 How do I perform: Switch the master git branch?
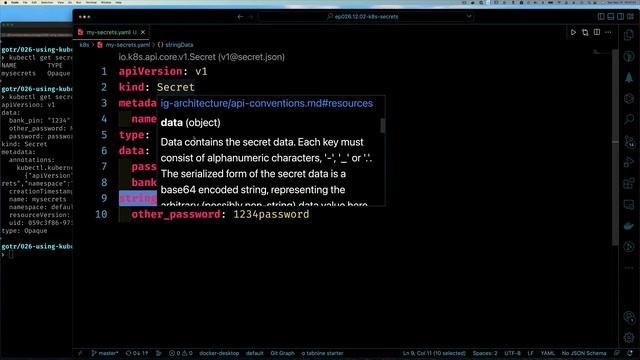point(105,353)
